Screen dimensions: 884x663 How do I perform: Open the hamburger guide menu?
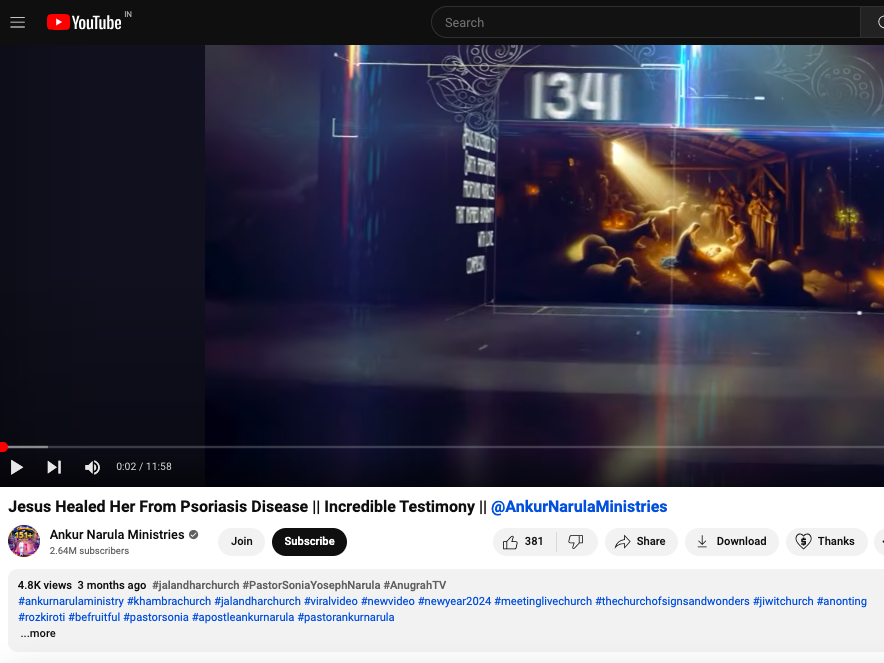[17, 22]
